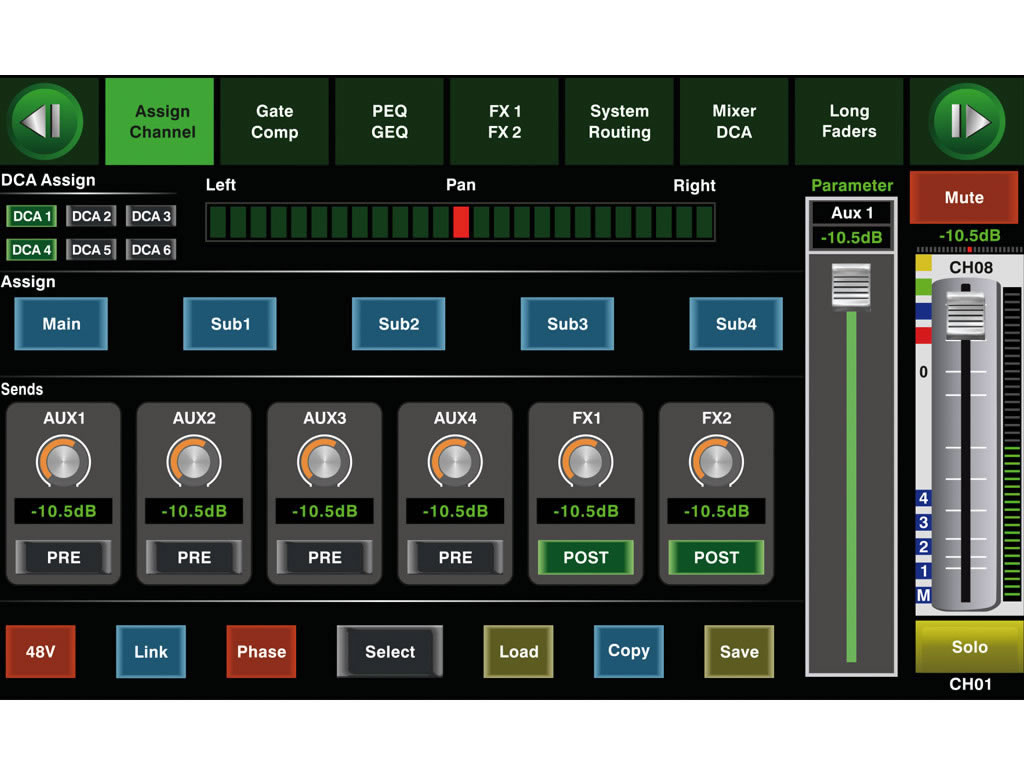Click the AUX3 send knob
1024x768 pixels.
(x=324, y=462)
